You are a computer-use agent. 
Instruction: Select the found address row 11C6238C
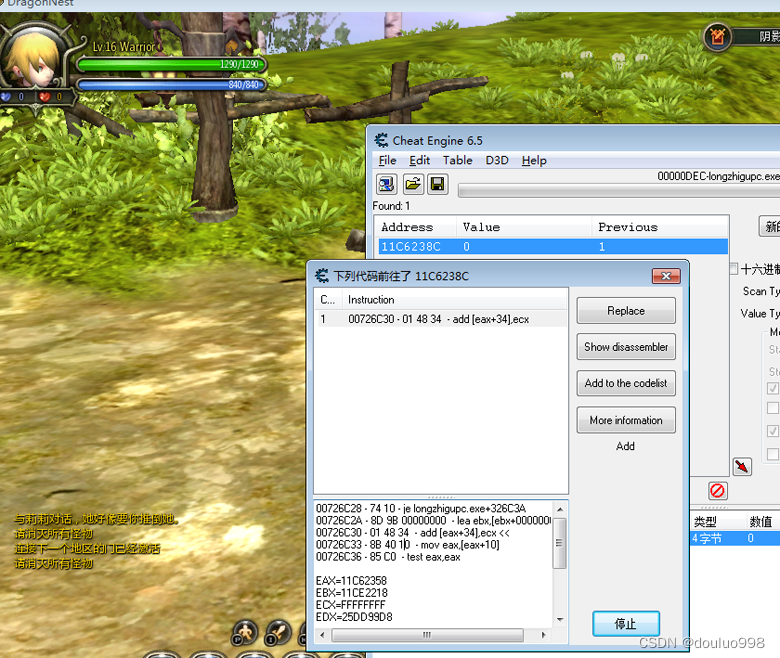[553, 247]
